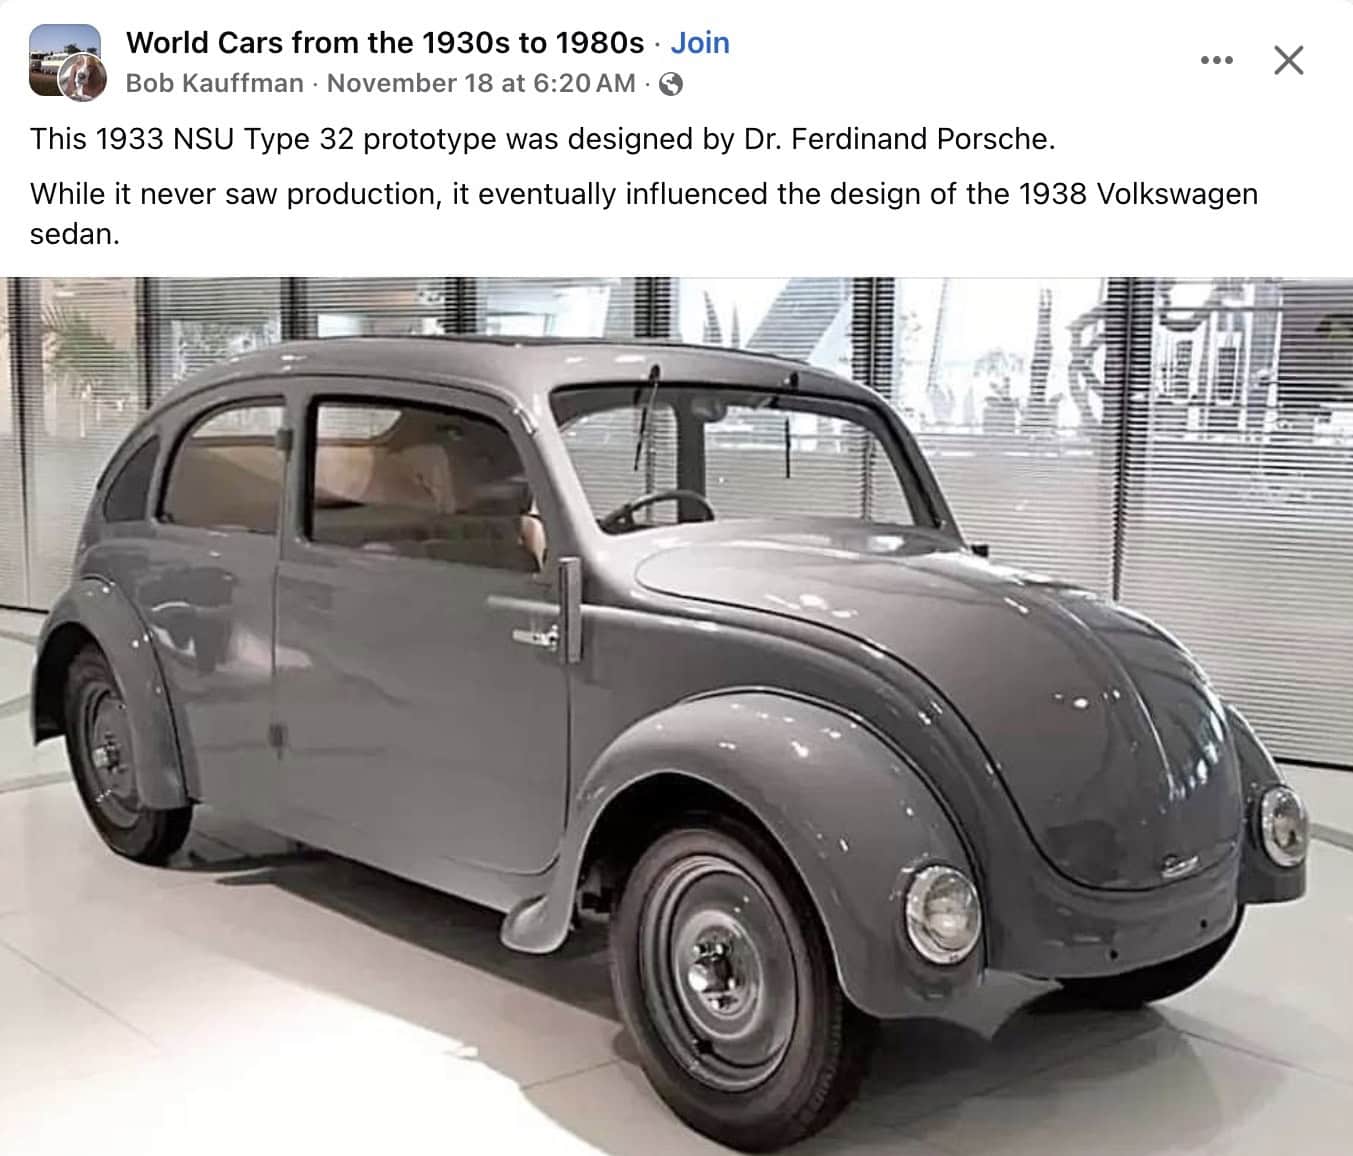
Task: Open the gray NSU Type 32 car photo
Action: (676, 716)
